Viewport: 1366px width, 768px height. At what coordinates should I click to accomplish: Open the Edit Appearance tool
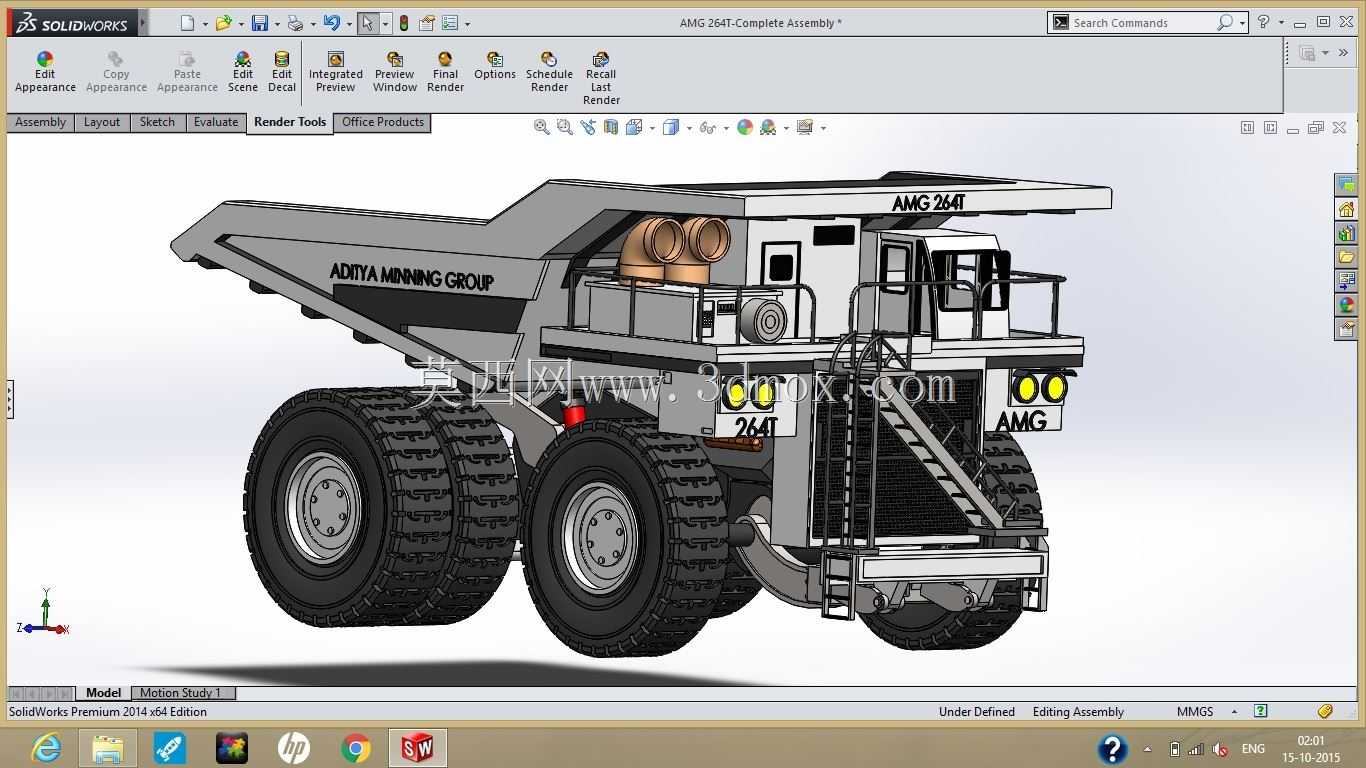coord(45,73)
